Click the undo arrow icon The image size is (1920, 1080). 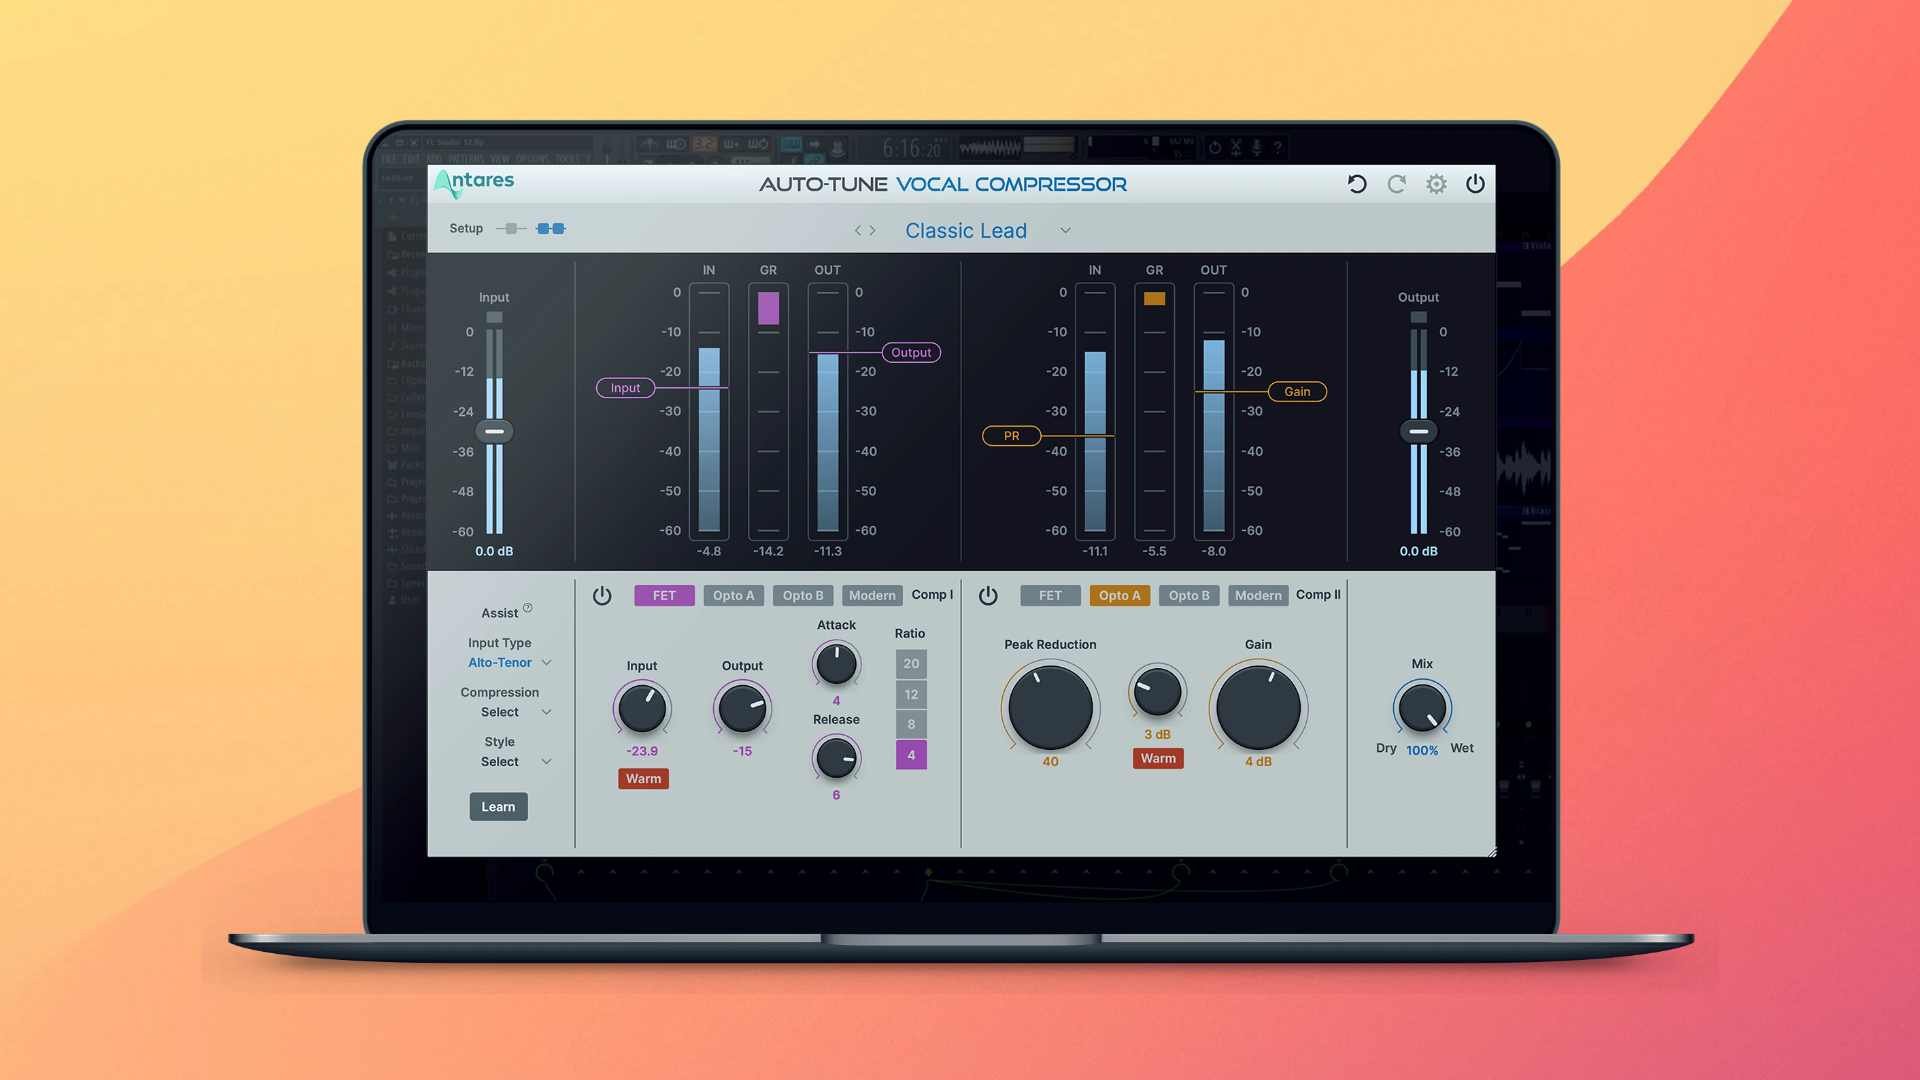[x=1356, y=184]
